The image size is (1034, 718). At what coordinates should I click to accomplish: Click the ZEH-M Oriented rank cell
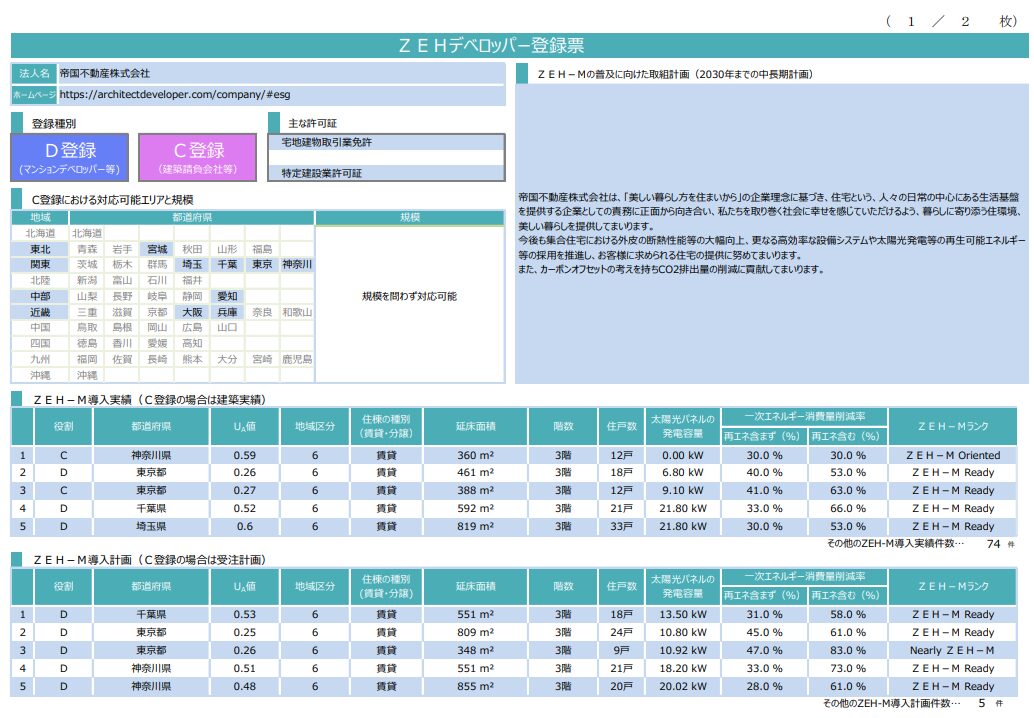pos(953,455)
